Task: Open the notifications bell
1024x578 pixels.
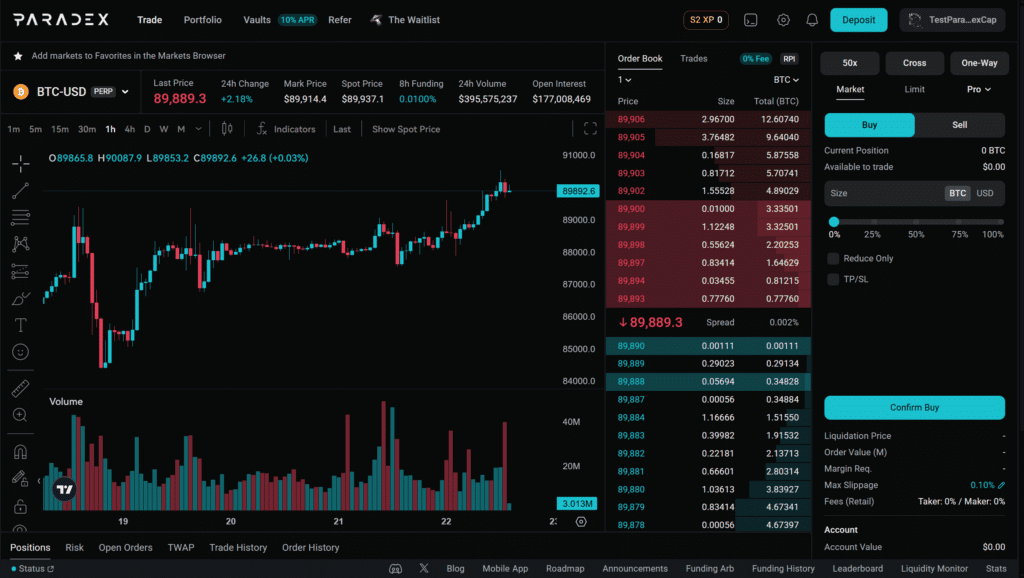Action: point(812,20)
